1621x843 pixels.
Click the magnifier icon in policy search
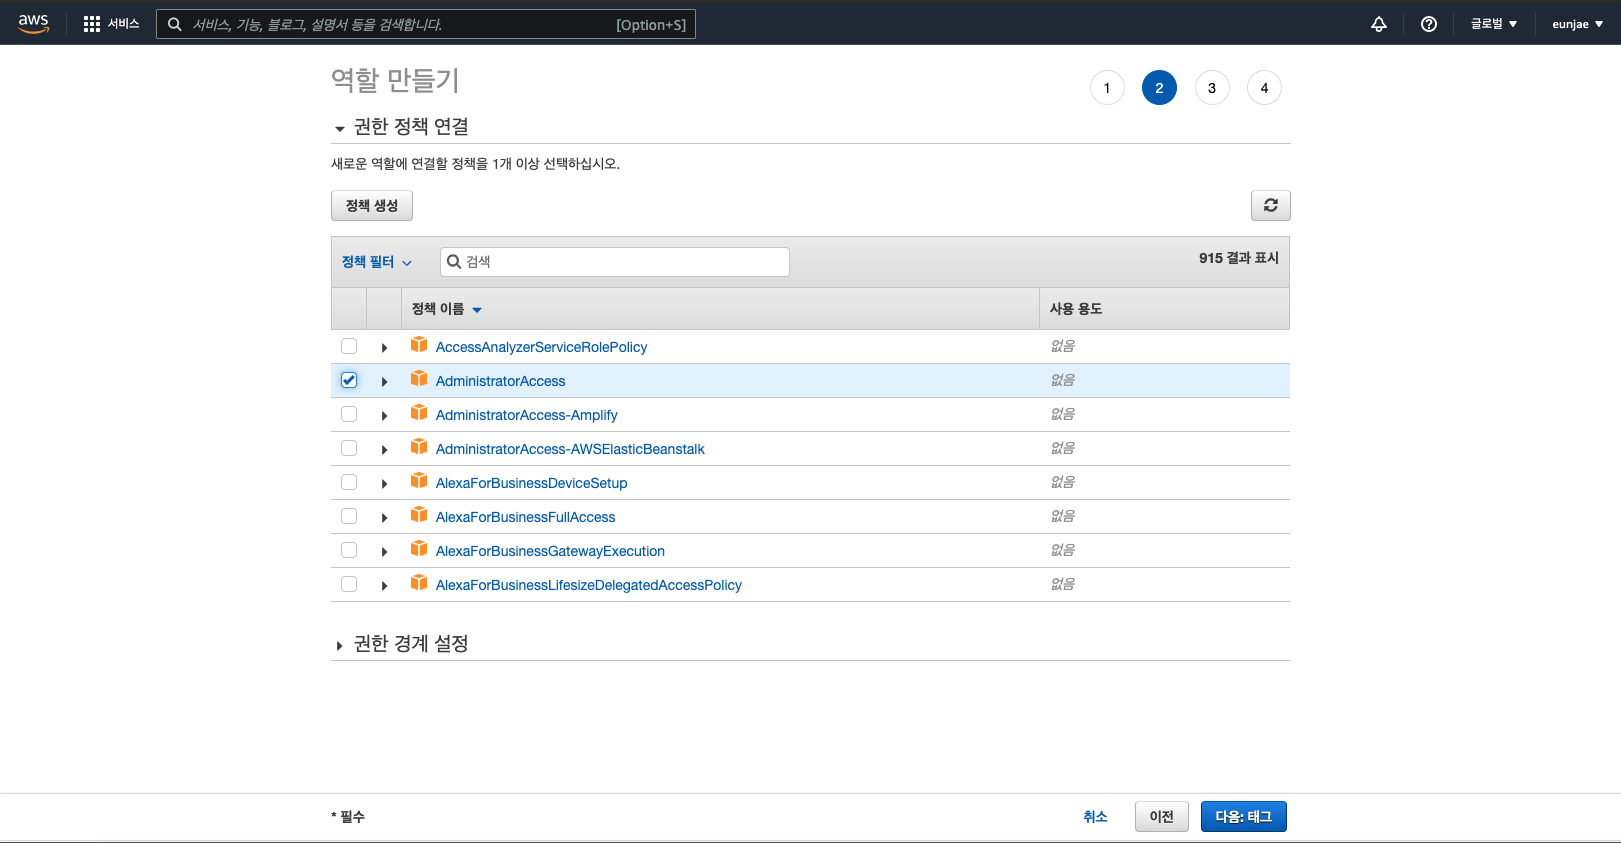[x=454, y=262]
